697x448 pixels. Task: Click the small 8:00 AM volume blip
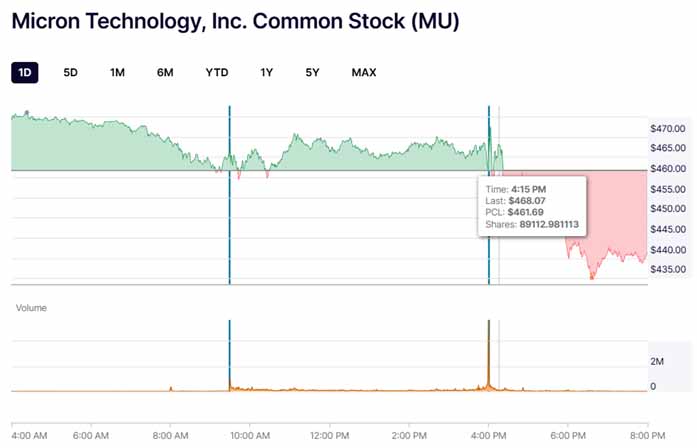tap(171, 387)
